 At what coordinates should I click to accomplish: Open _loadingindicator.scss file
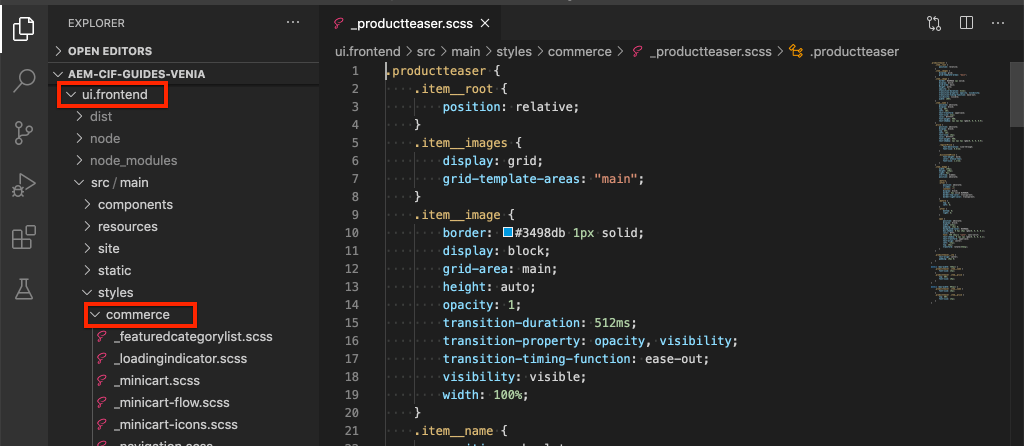pyautogui.click(x=180, y=358)
